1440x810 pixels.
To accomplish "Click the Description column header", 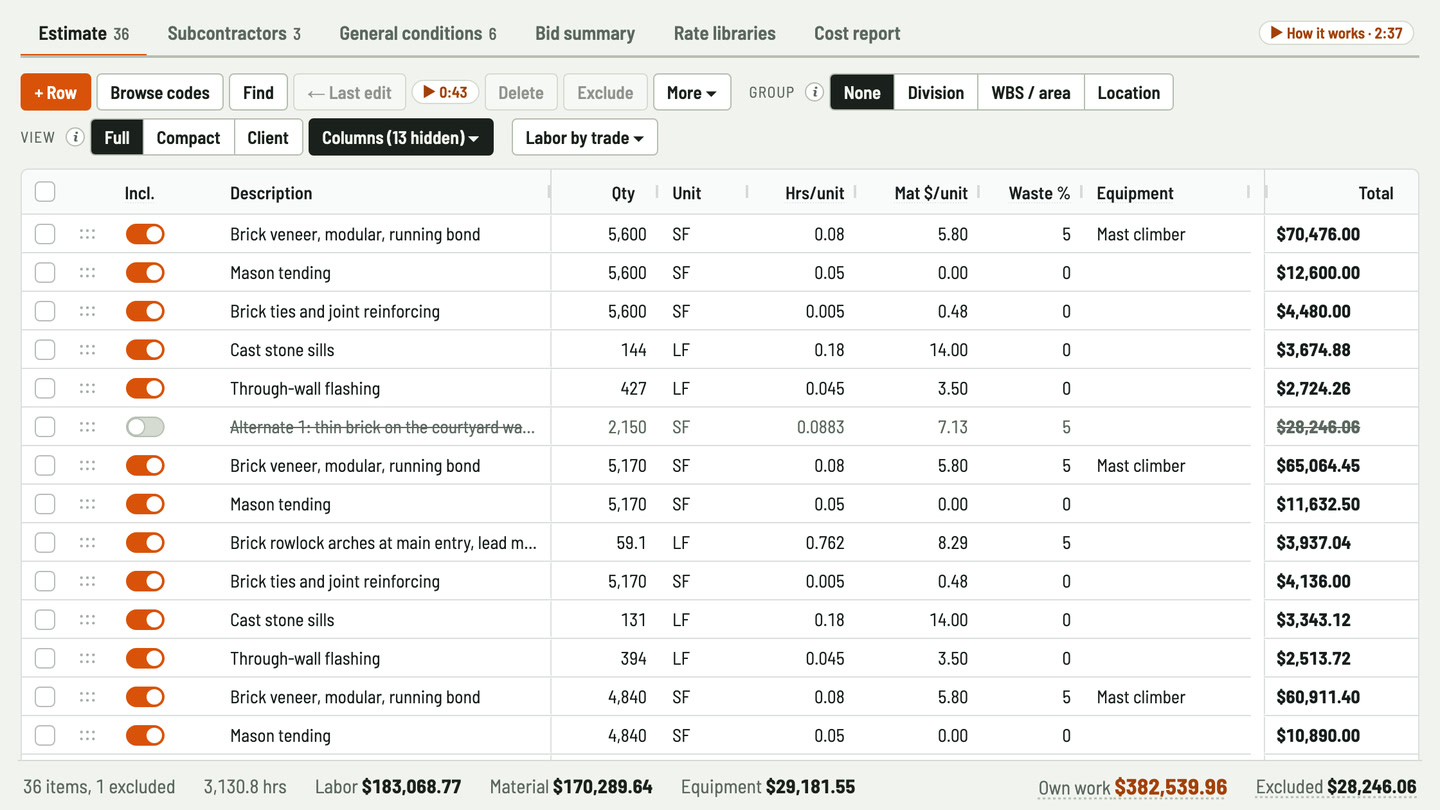I will tap(271, 193).
